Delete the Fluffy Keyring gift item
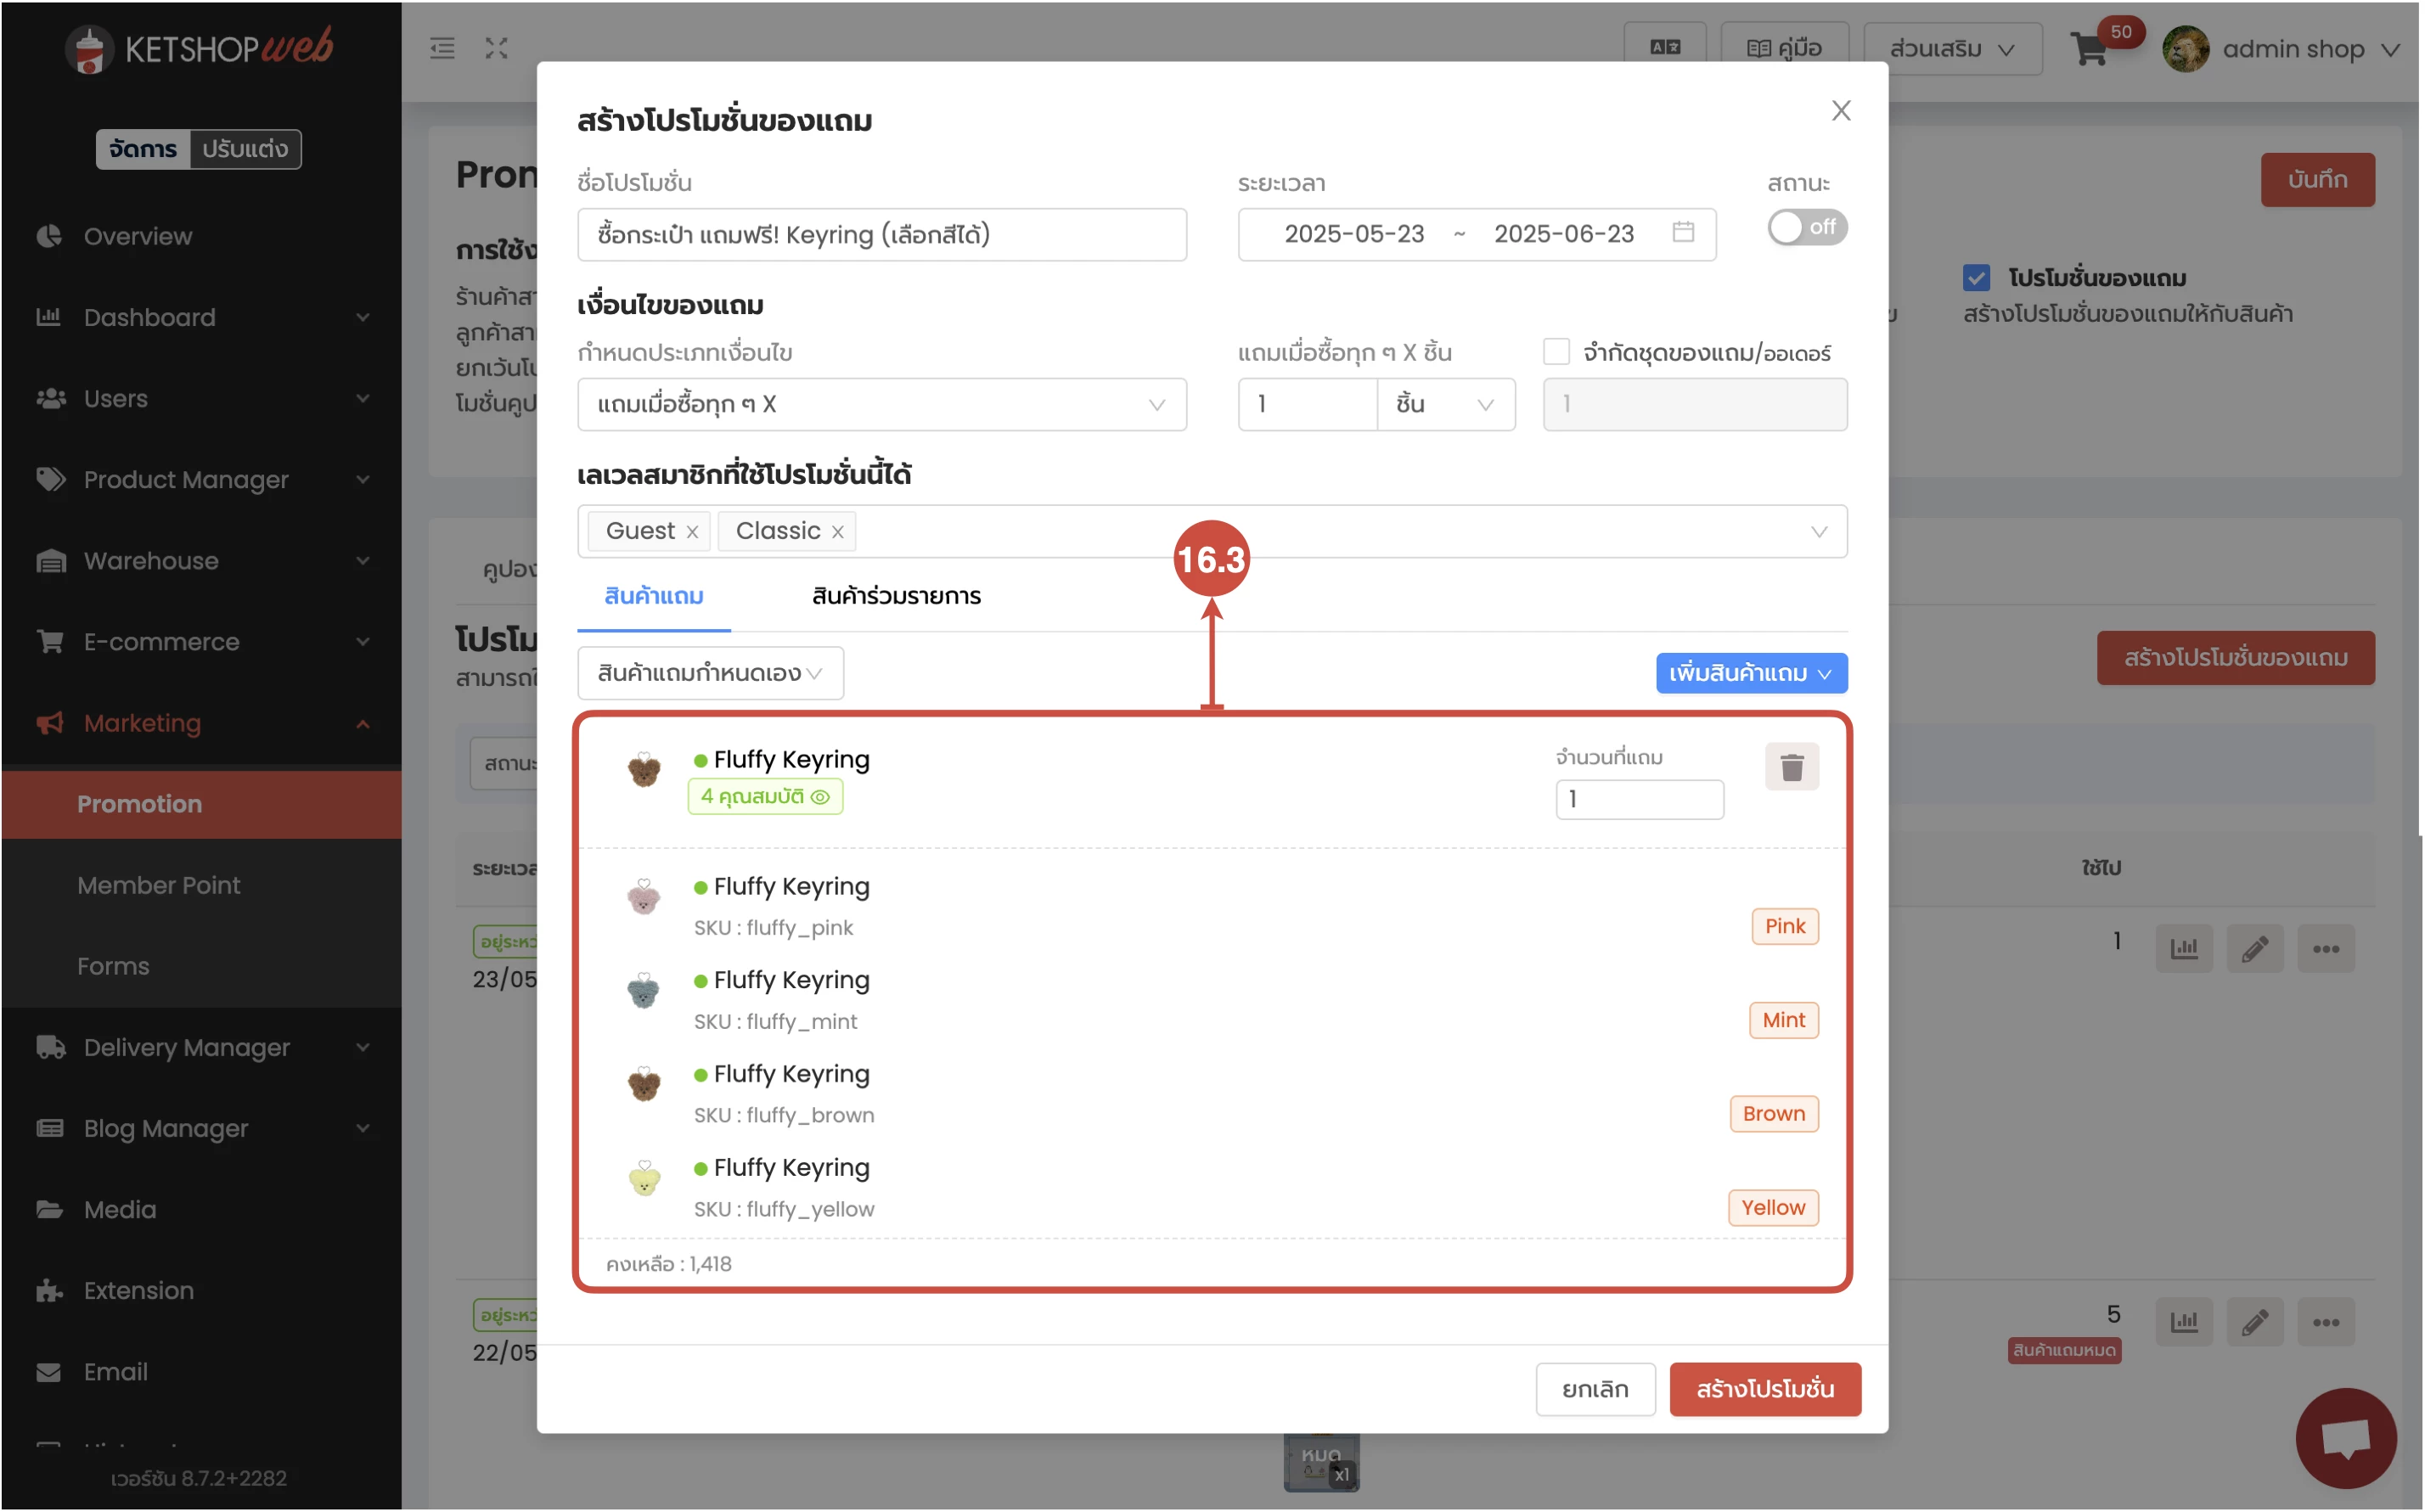This screenshot has height=1512, width=2425. pos(1791,767)
